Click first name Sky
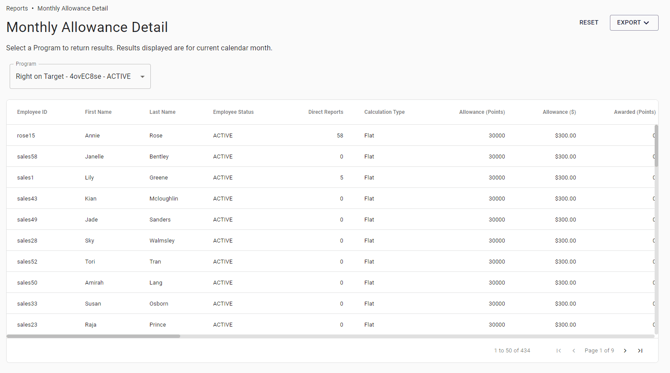The image size is (670, 373). pyautogui.click(x=89, y=240)
